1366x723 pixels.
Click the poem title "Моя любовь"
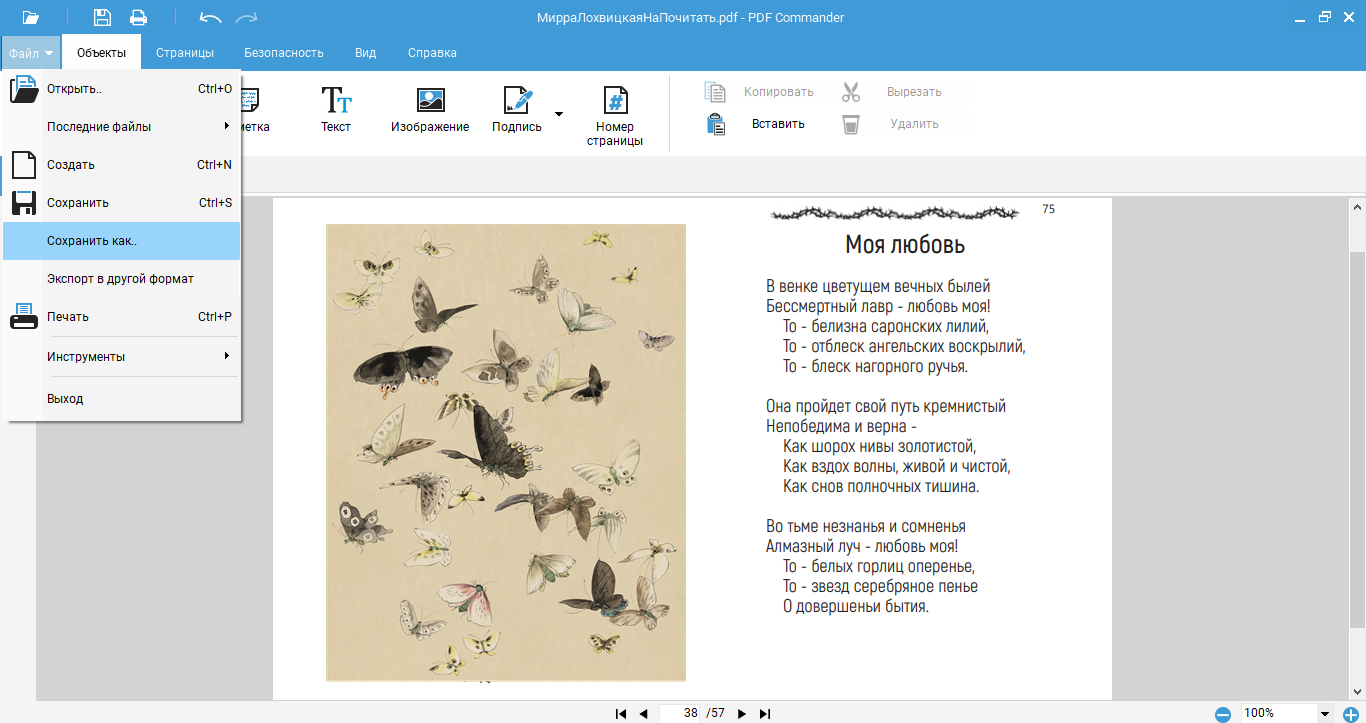(x=905, y=245)
